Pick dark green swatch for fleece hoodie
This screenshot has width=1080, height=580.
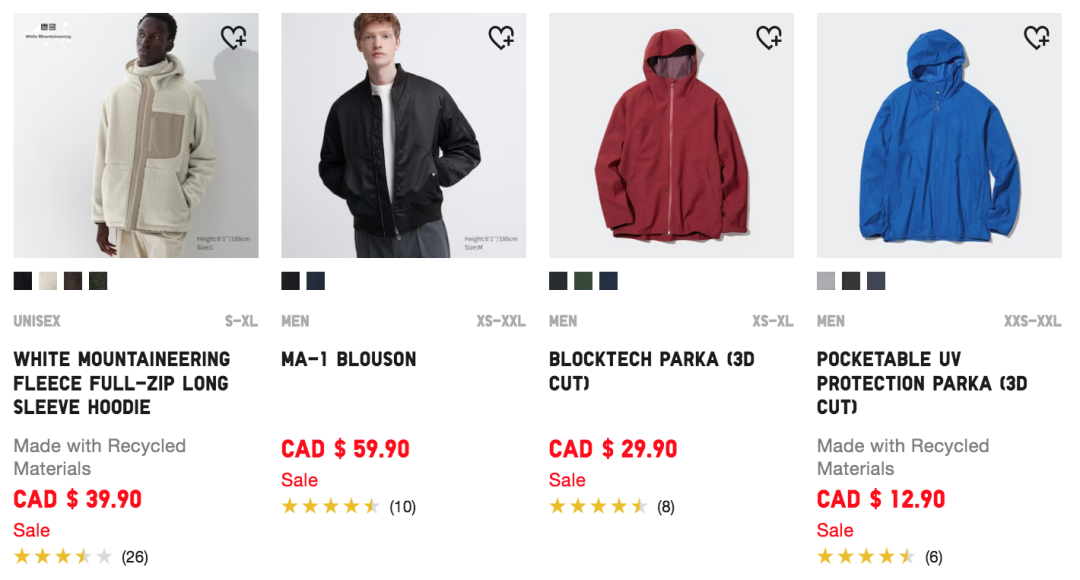[x=98, y=281]
